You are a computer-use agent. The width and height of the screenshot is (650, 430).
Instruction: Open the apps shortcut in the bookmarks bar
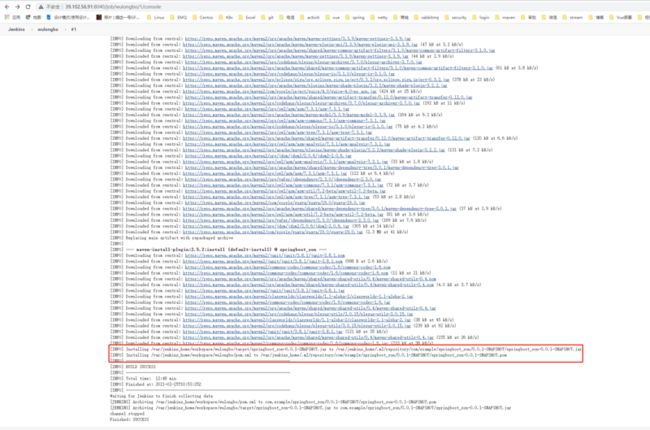12,17
